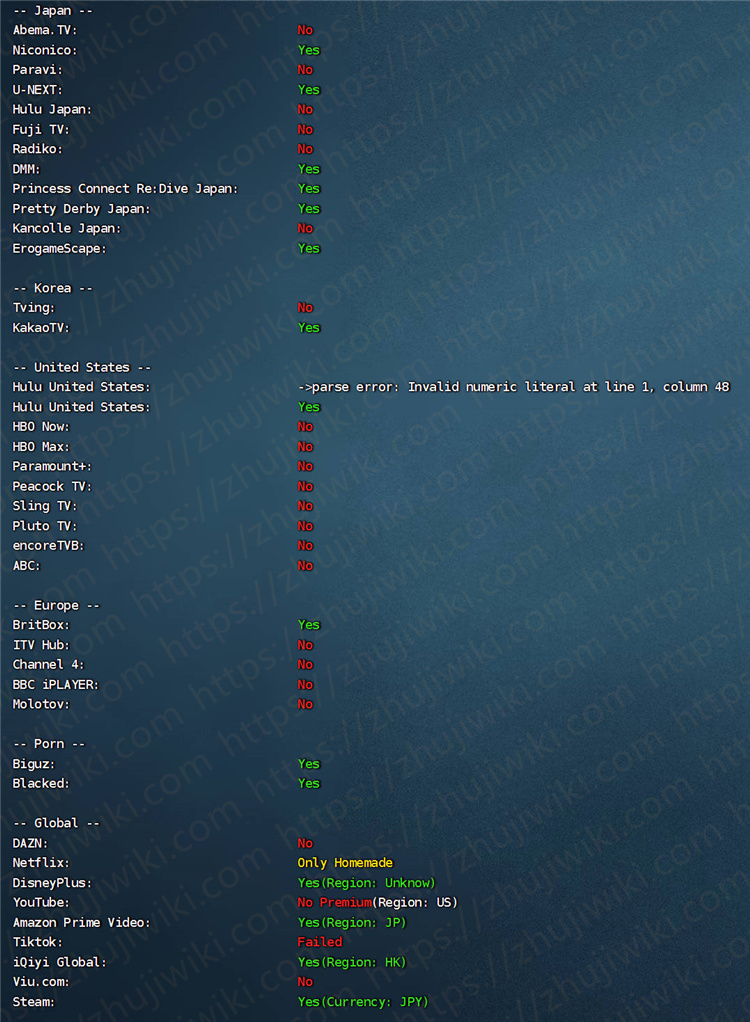The height and width of the screenshot is (1022, 750).
Task: Click the '-- Europe --' section header
Action: 56,606
